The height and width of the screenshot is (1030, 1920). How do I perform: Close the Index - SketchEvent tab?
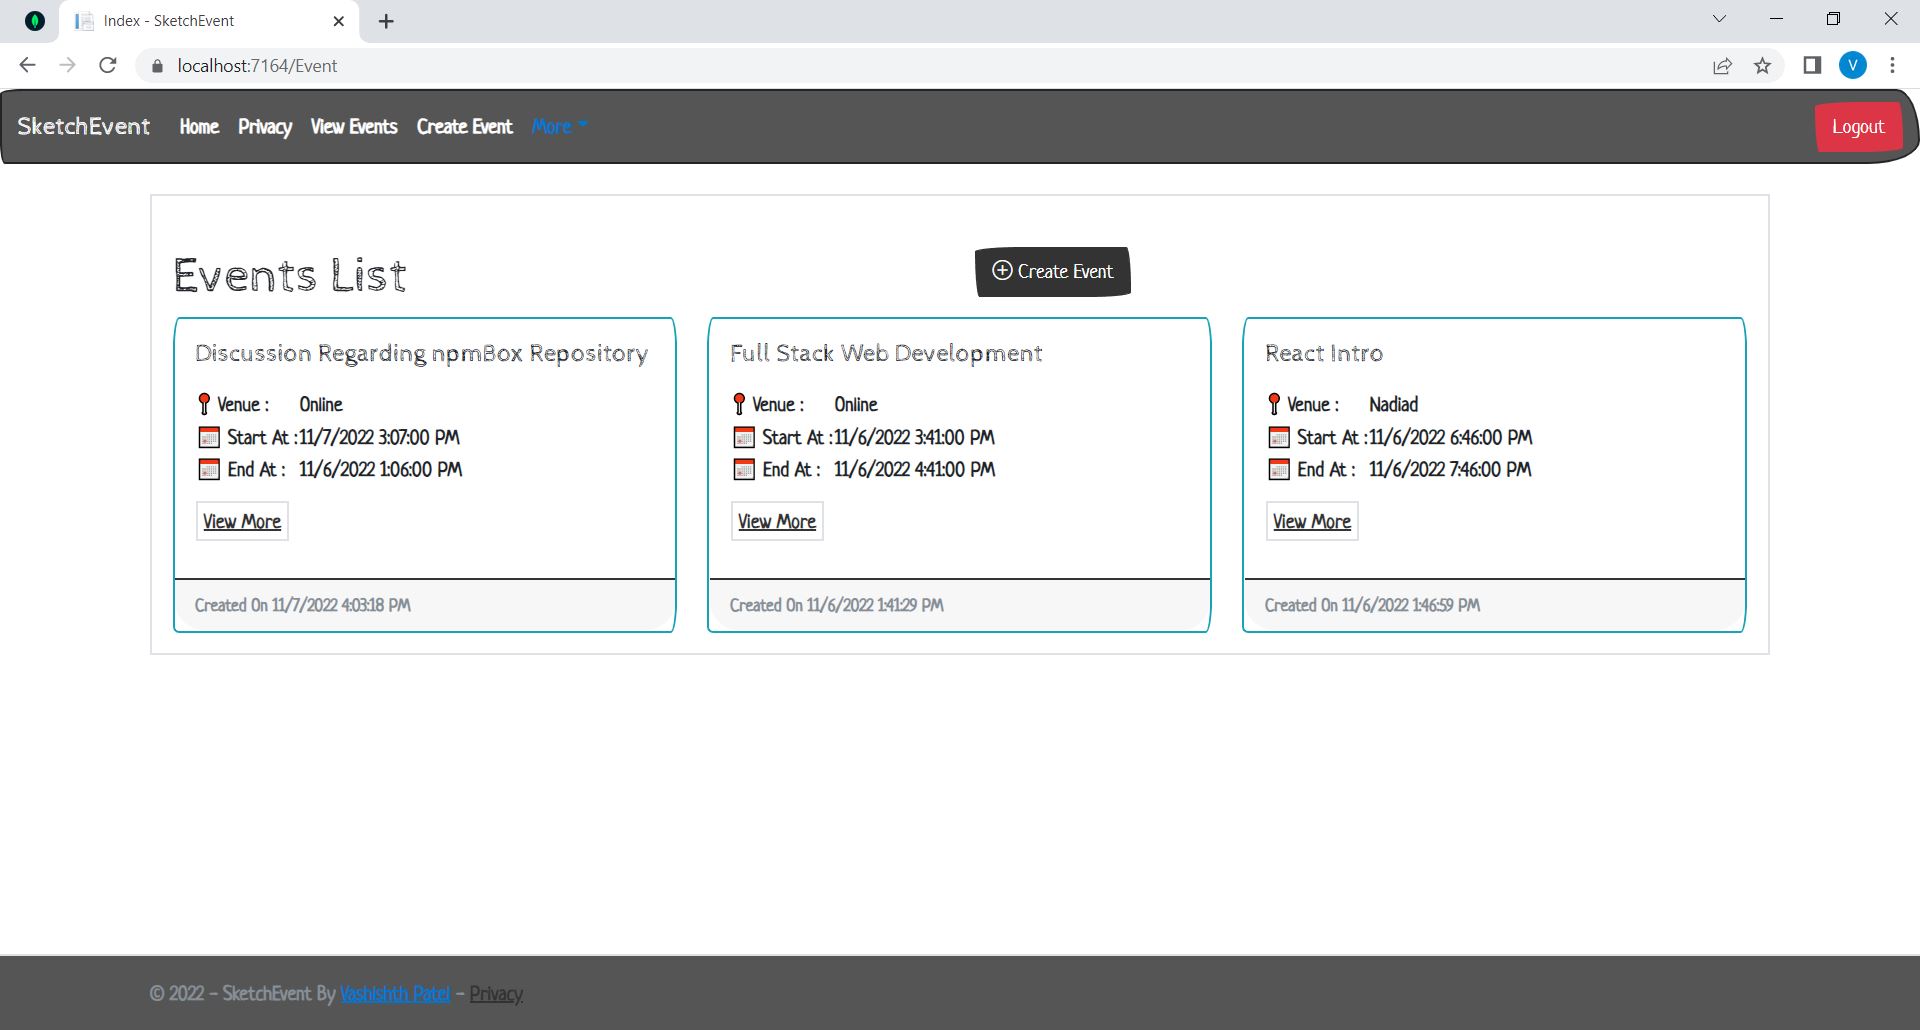[339, 21]
